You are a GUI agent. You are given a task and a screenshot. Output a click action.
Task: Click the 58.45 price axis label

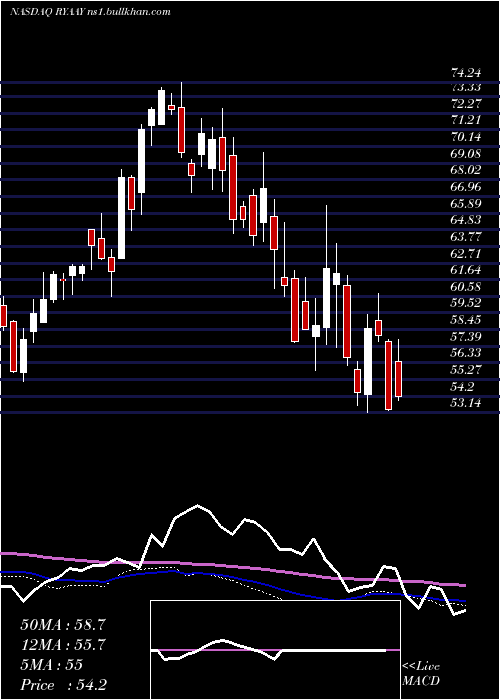click(x=466, y=320)
